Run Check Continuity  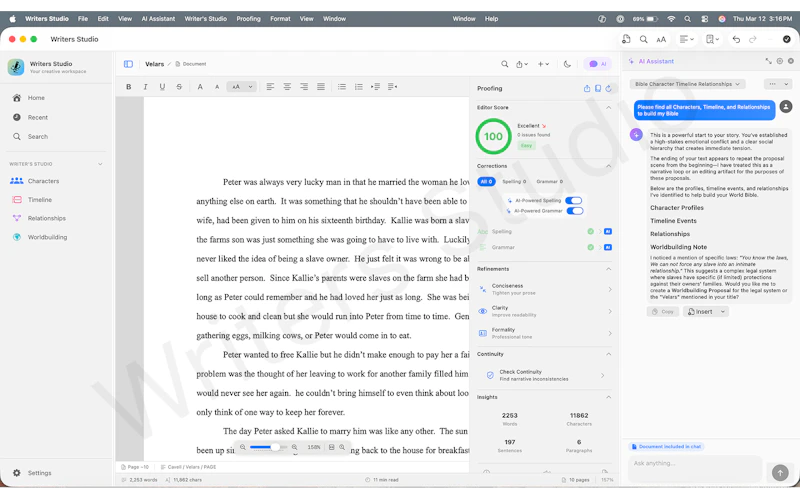point(544,376)
